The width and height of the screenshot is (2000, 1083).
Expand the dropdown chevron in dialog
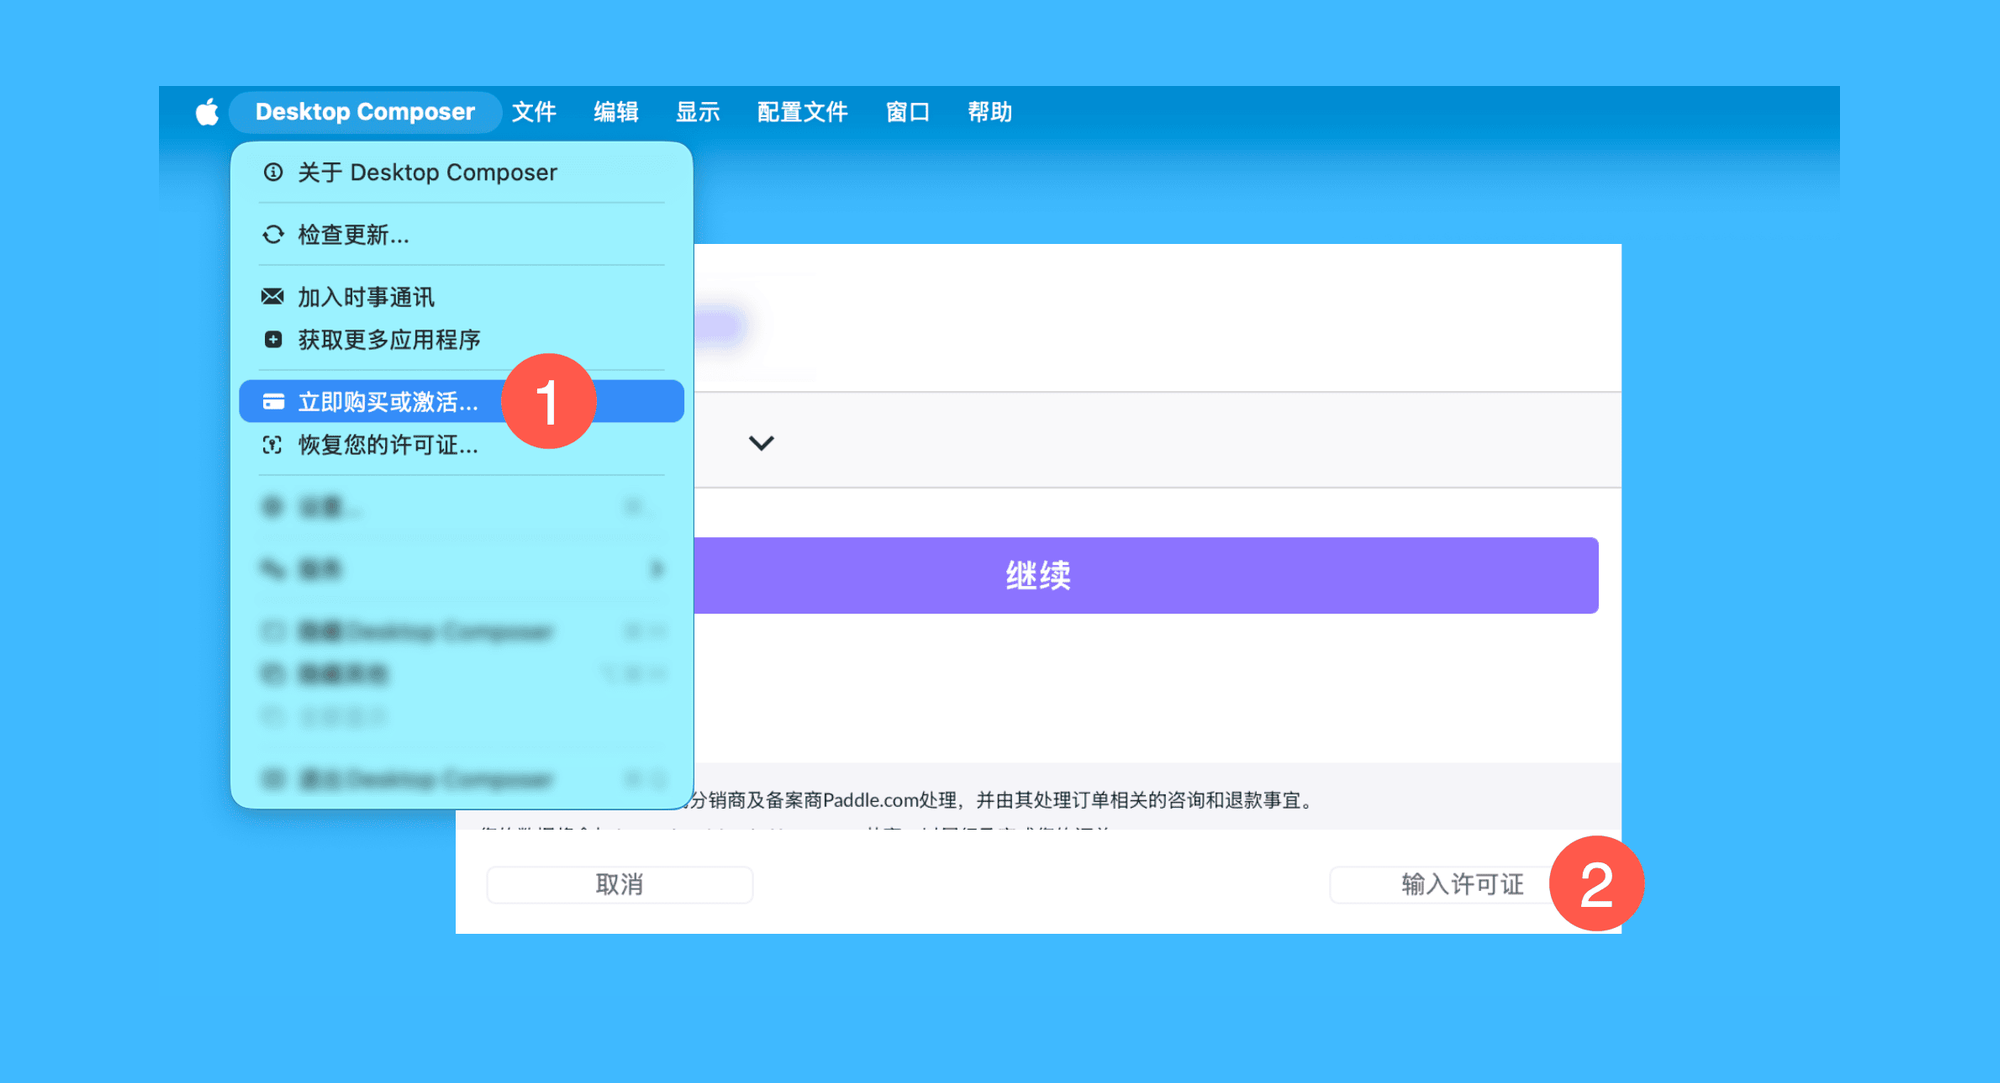point(762,443)
